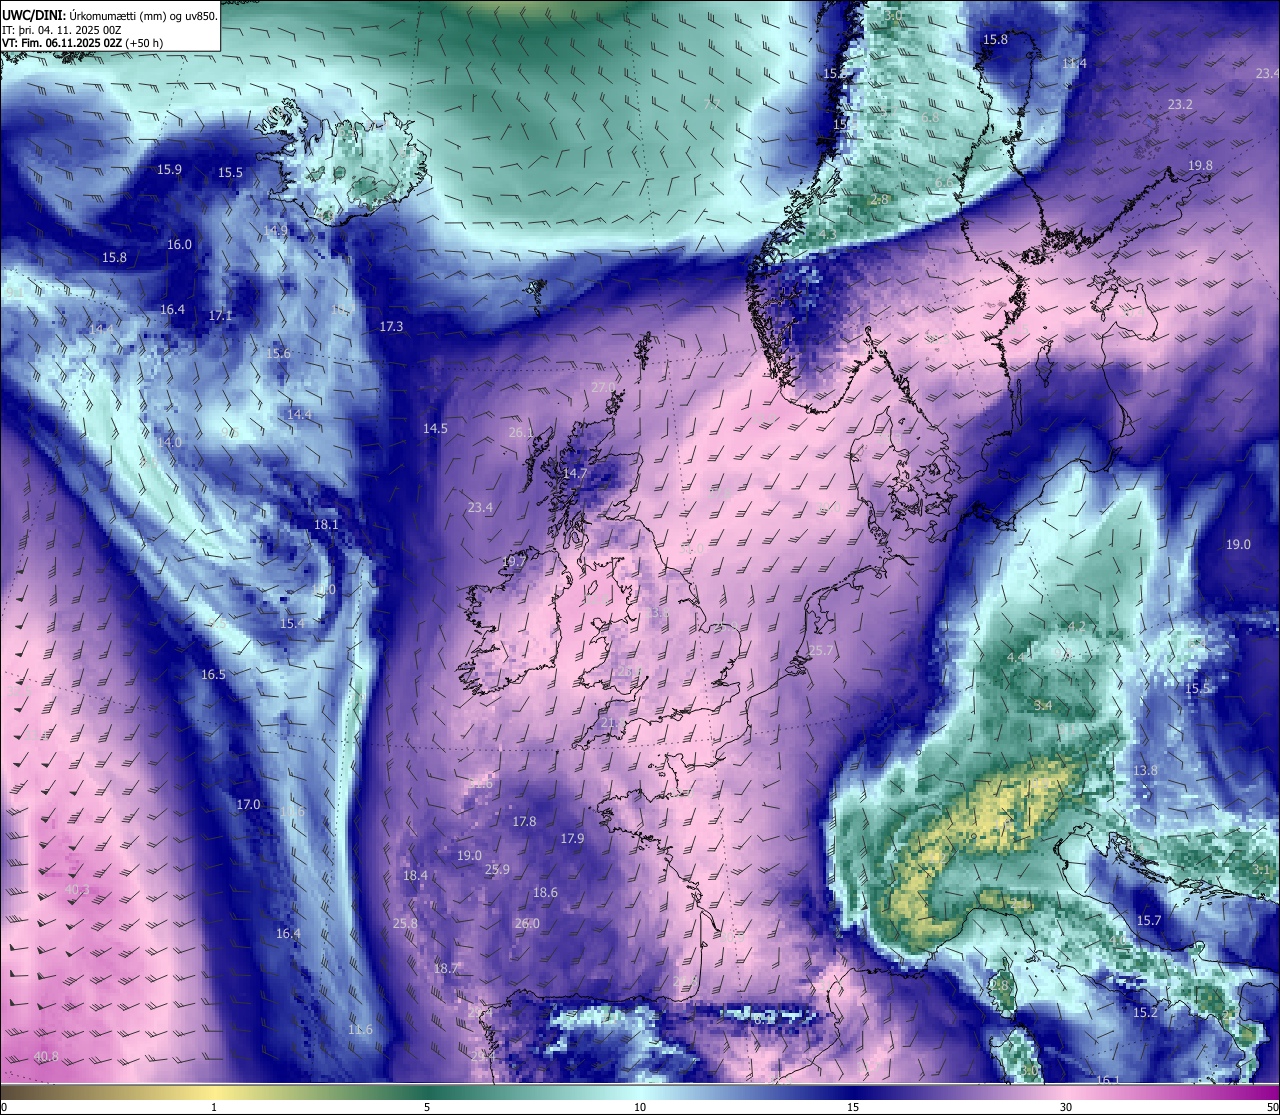Image resolution: width=1280 pixels, height=1115 pixels.
Task: Click the map value 17.8
Action: (x=524, y=821)
